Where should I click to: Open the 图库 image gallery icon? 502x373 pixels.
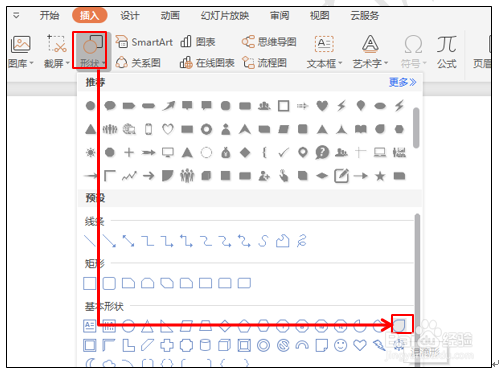click(x=21, y=45)
